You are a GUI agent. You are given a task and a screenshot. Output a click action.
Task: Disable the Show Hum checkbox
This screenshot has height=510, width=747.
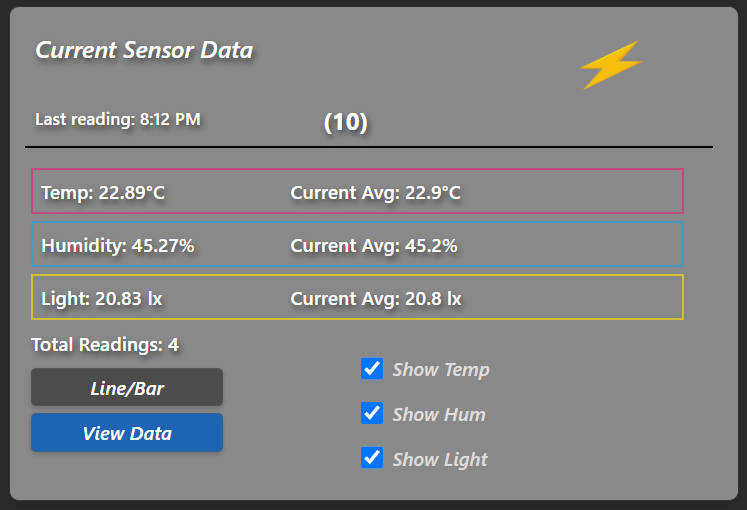pyautogui.click(x=372, y=413)
